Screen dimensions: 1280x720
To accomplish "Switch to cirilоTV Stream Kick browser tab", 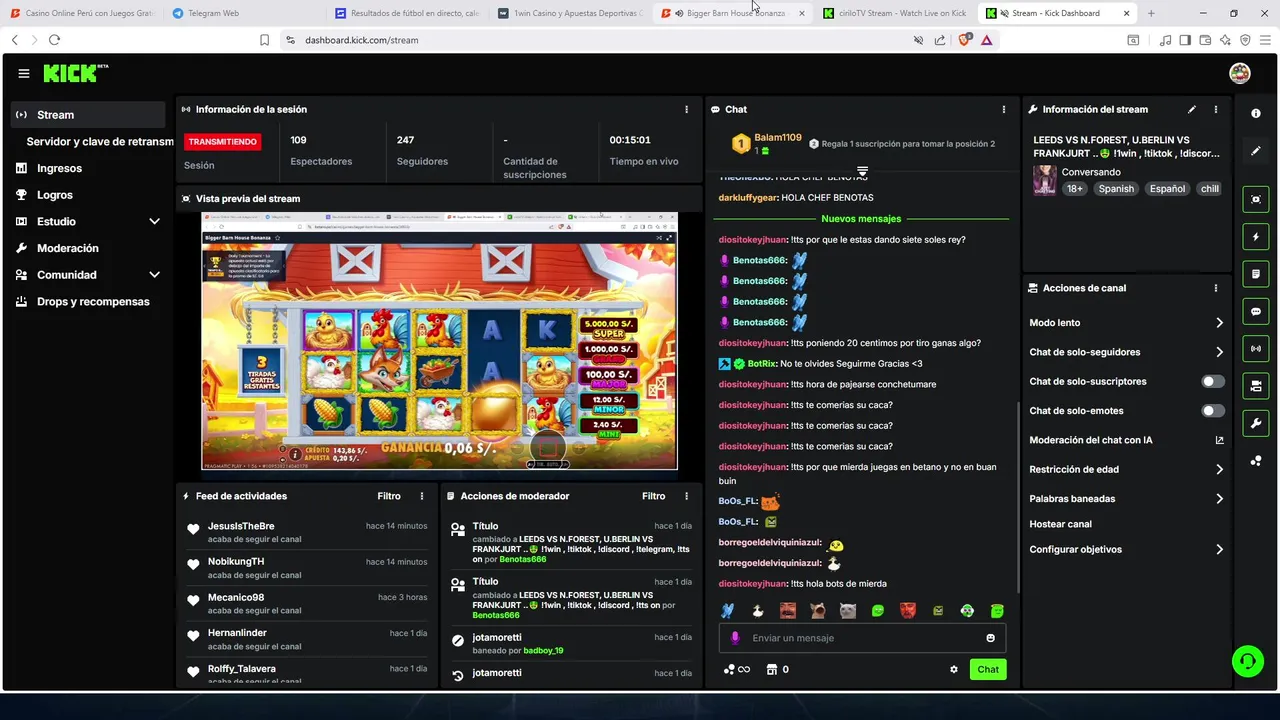I will [894, 13].
